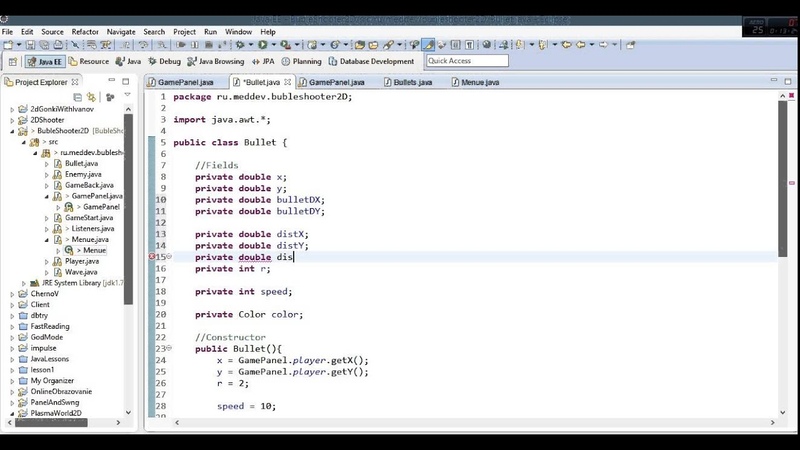800x450 pixels.
Task: Open the Run launch dropdown arrow
Action: click(x=273, y=45)
